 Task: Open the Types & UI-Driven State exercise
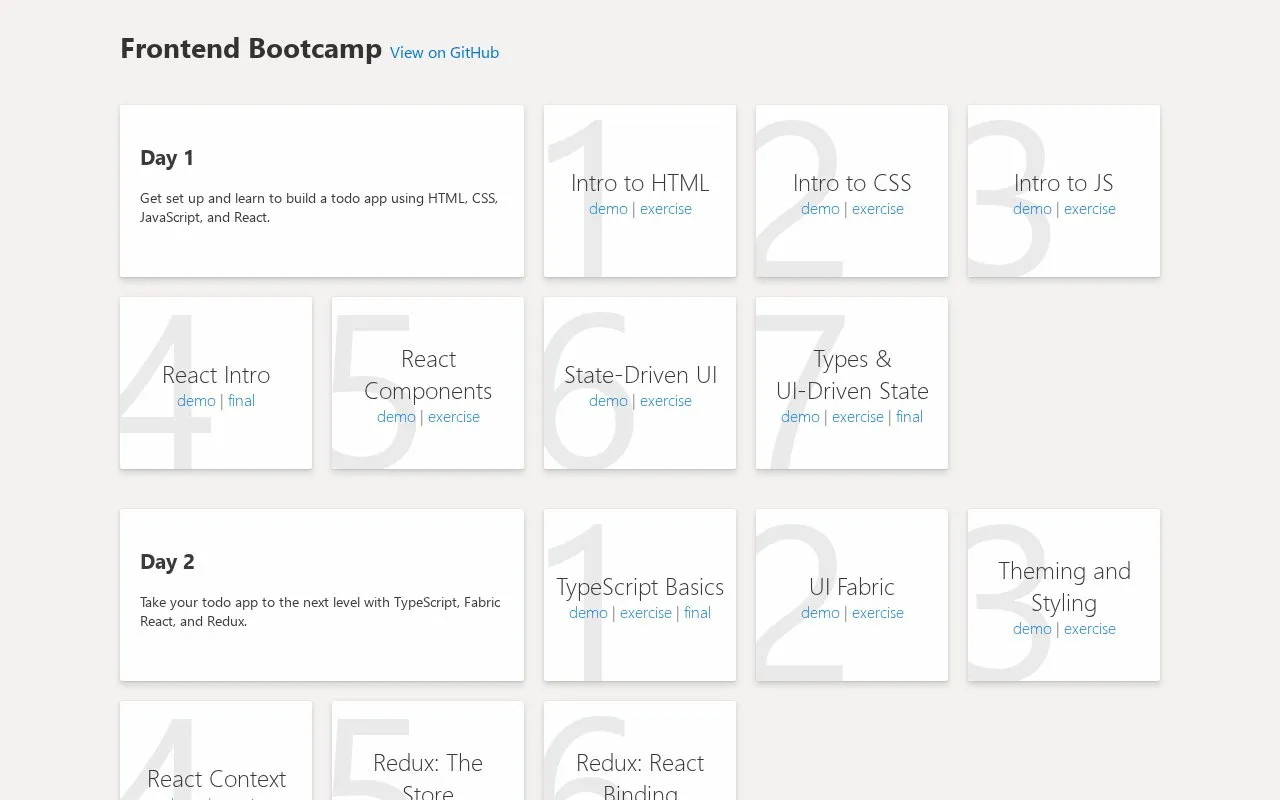tap(858, 417)
